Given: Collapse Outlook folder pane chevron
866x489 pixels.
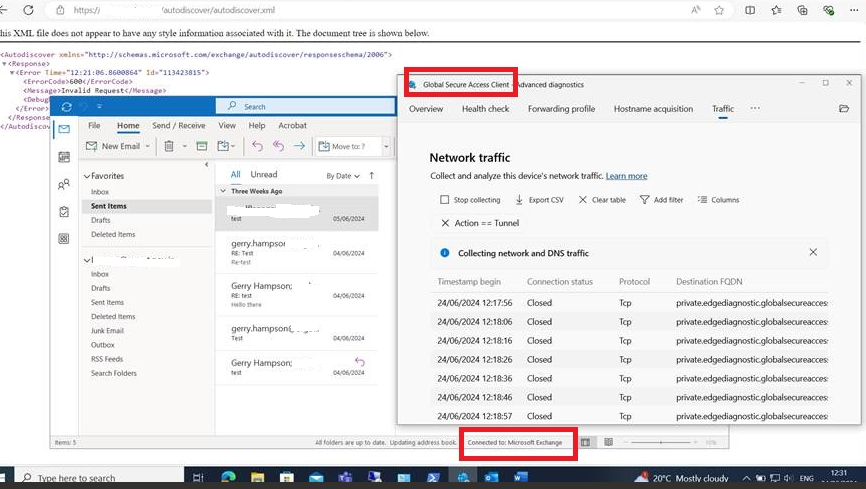Looking at the screenshot, I should pyautogui.click(x=207, y=164).
